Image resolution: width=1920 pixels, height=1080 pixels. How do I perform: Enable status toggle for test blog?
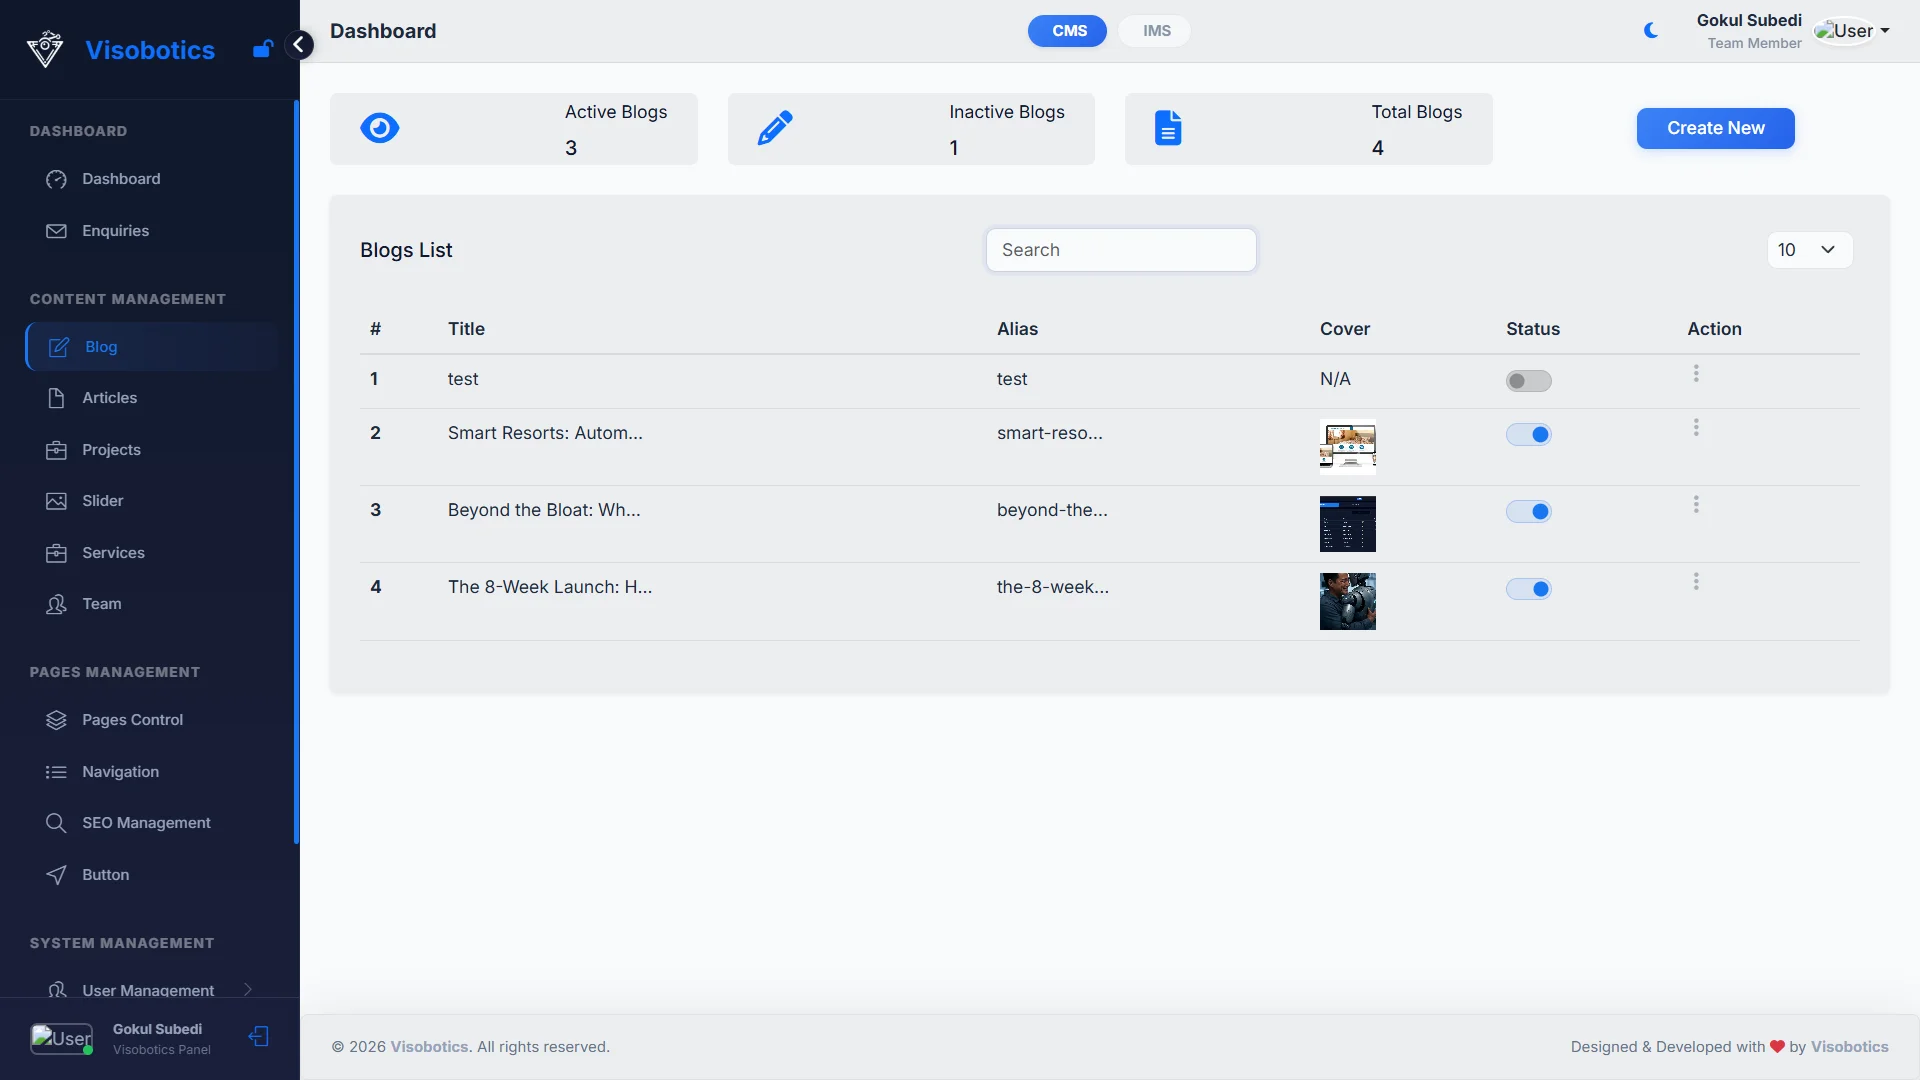1528,381
